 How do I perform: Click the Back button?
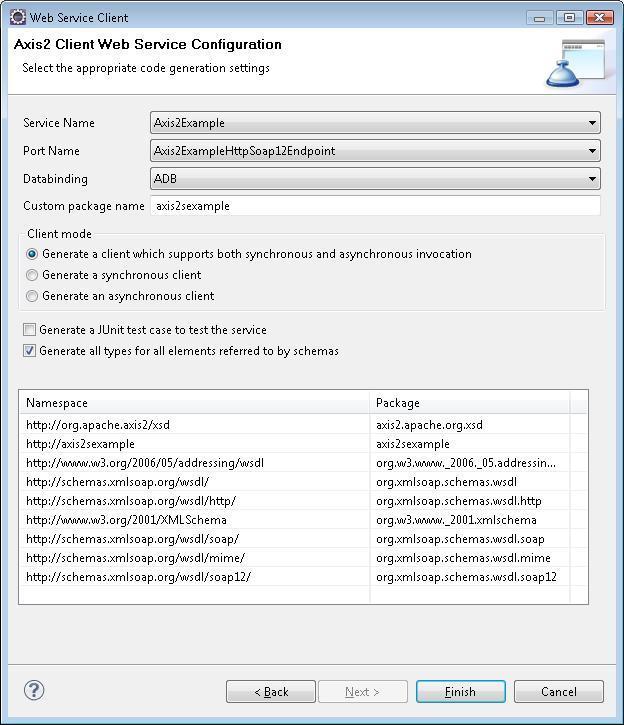(x=271, y=692)
